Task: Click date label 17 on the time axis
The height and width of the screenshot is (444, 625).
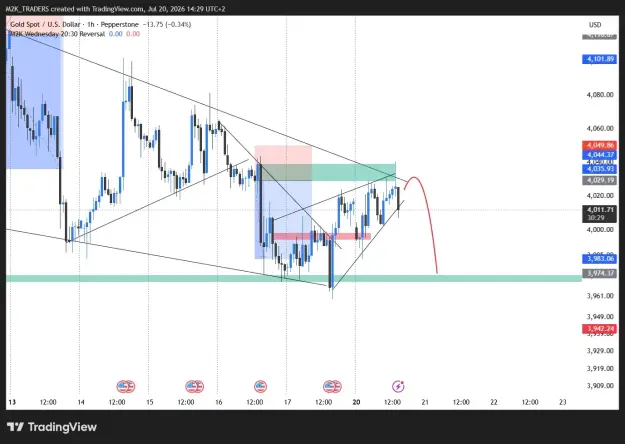Action: (x=287, y=402)
